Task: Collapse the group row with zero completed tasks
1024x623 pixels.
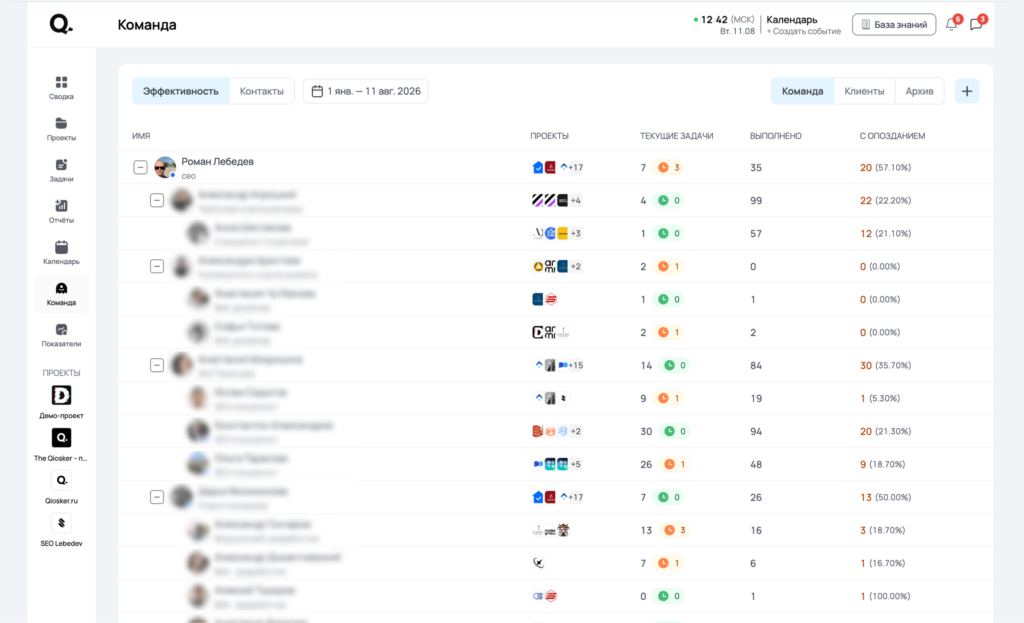Action: (x=157, y=266)
